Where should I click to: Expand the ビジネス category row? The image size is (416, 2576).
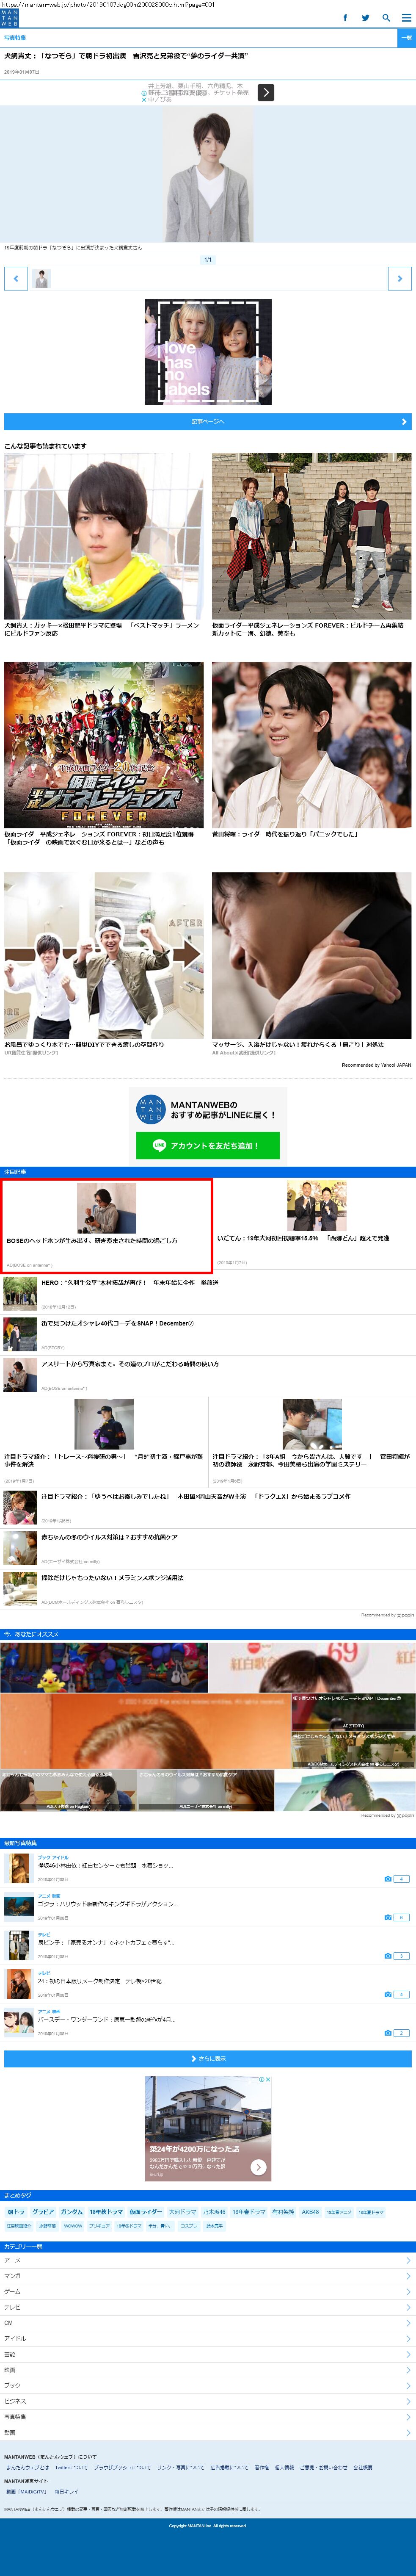point(208,2401)
